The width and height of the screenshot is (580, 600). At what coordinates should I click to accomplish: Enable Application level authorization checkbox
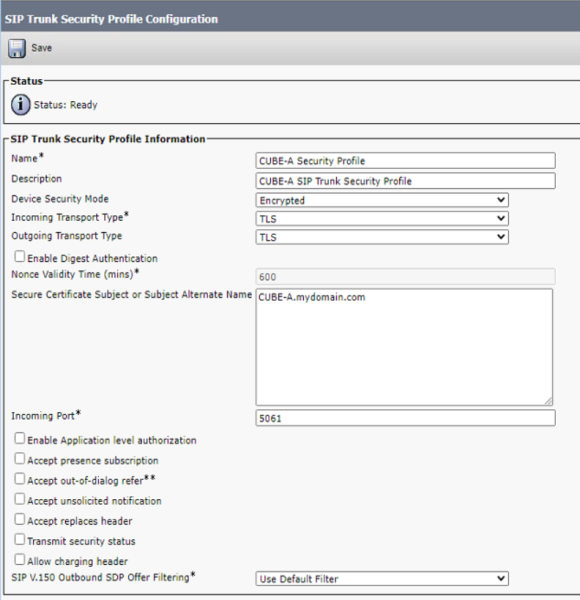(x=20, y=438)
